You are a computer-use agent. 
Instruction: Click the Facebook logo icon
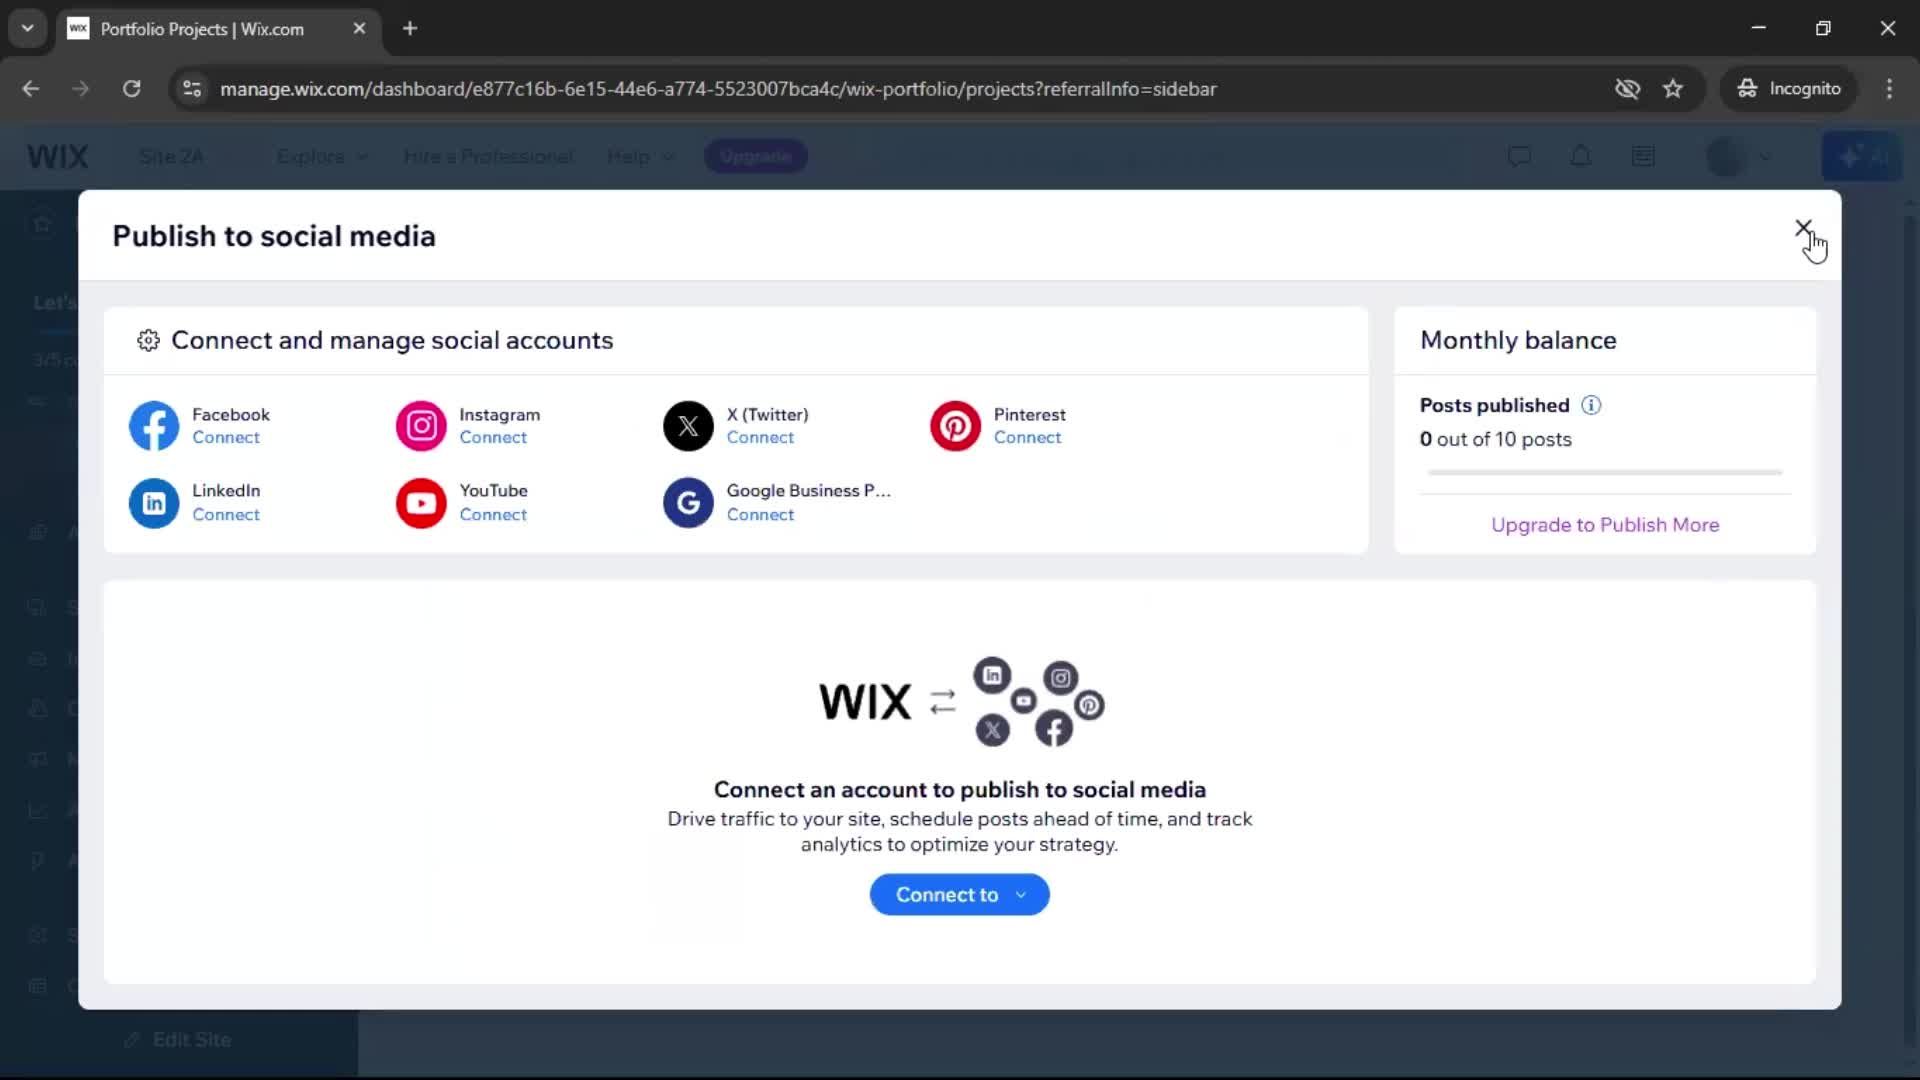154,426
